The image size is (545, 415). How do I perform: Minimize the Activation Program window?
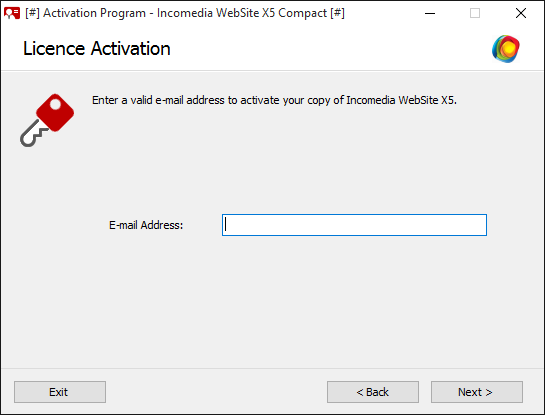tap(430, 13)
